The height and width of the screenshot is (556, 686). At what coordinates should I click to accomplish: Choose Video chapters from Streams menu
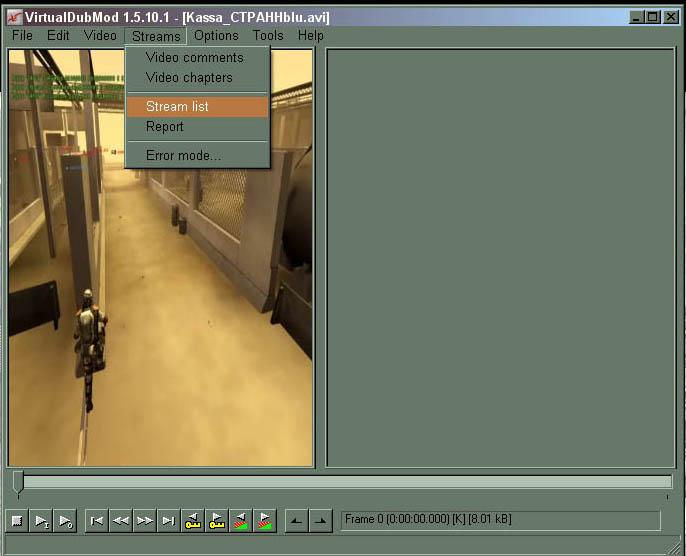coord(198,77)
